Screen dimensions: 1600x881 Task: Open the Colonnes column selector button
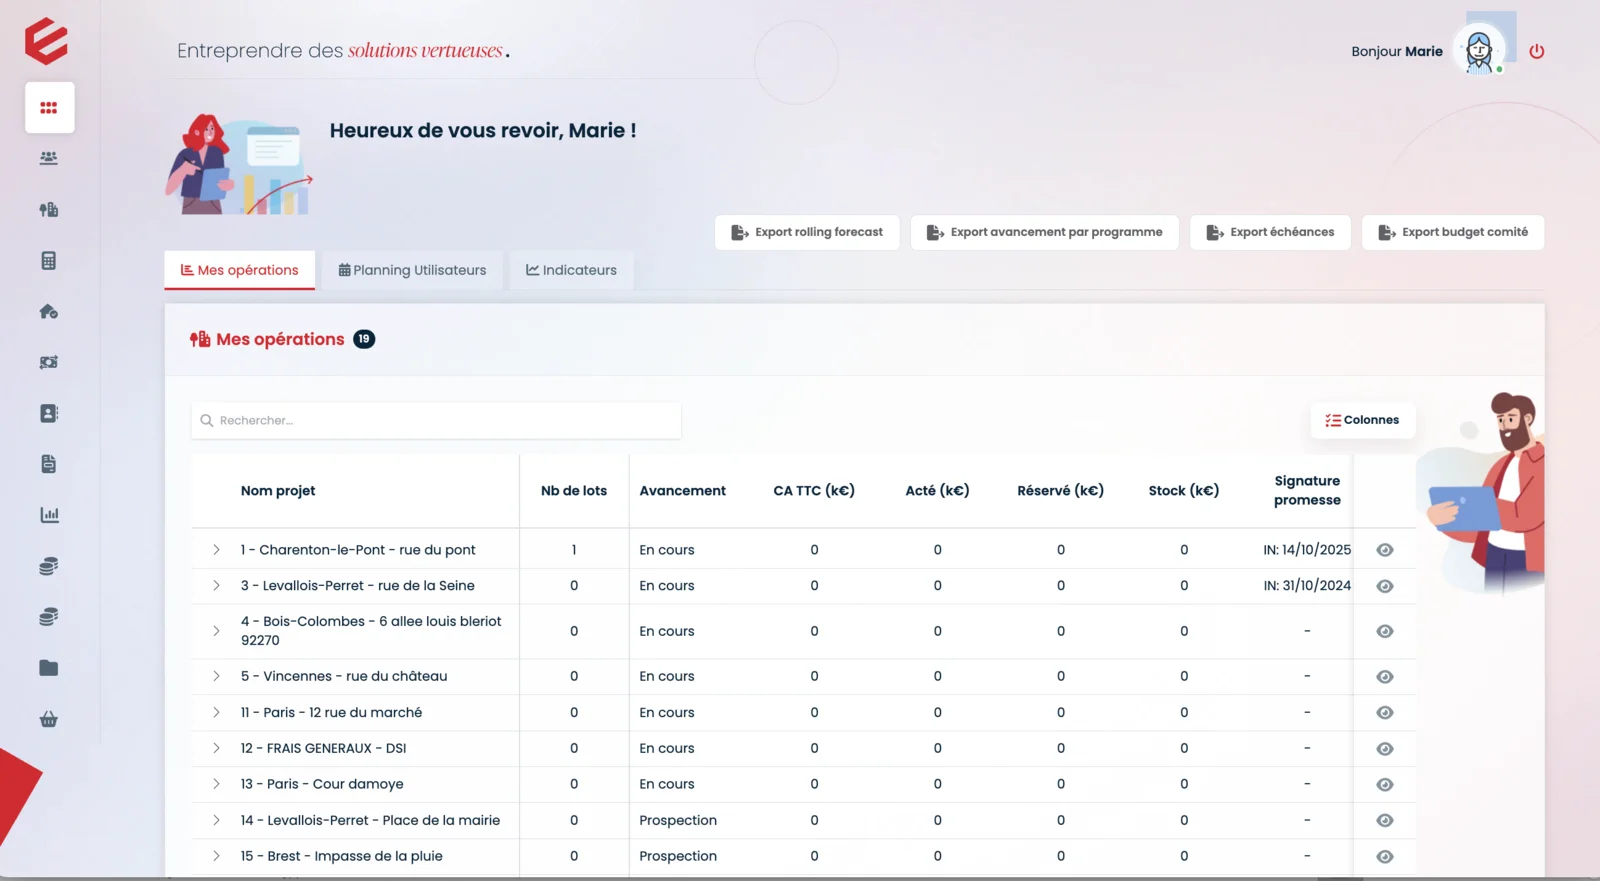coord(1362,420)
